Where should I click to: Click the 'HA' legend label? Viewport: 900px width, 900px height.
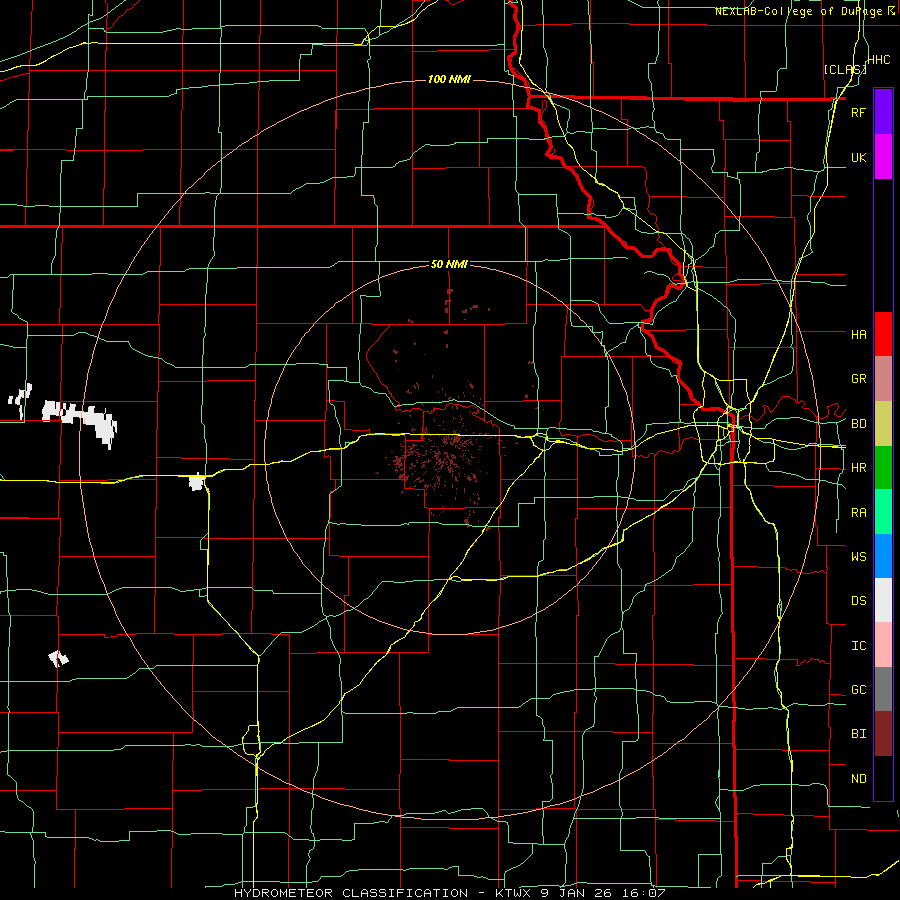pyautogui.click(x=858, y=334)
